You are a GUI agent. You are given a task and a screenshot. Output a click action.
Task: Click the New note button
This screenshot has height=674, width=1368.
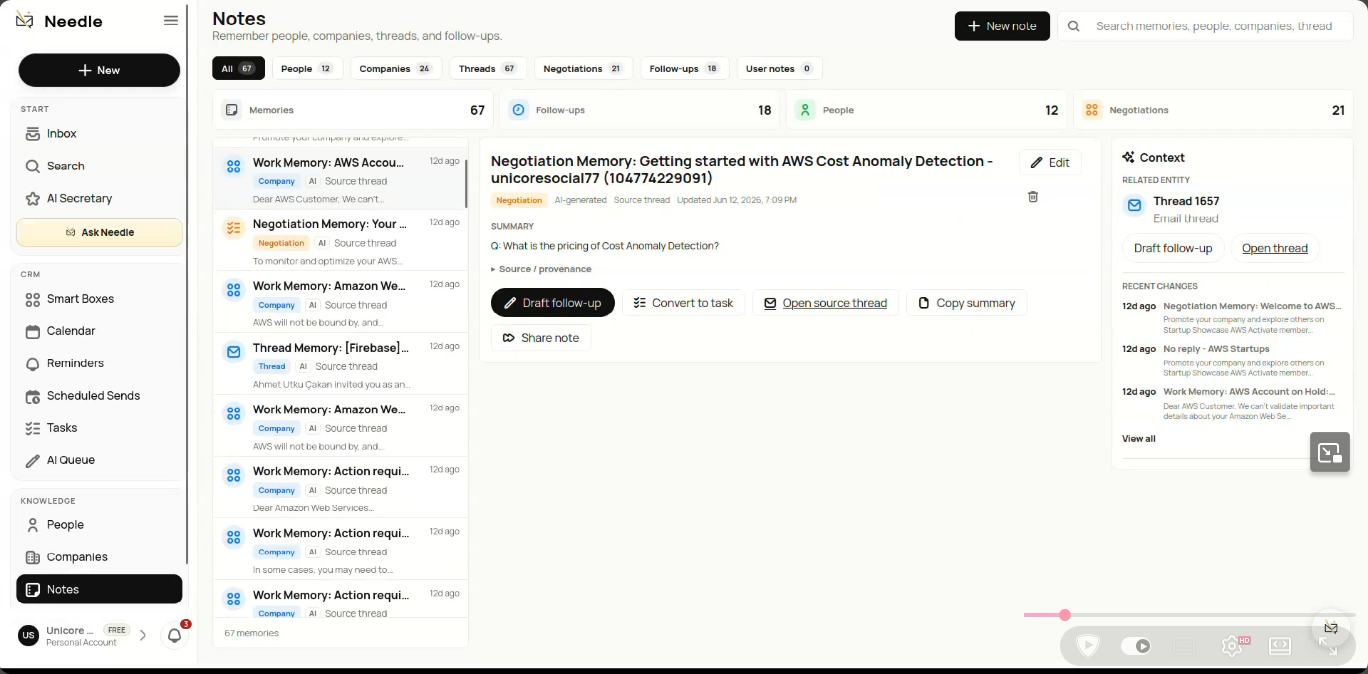pyautogui.click(x=1002, y=26)
